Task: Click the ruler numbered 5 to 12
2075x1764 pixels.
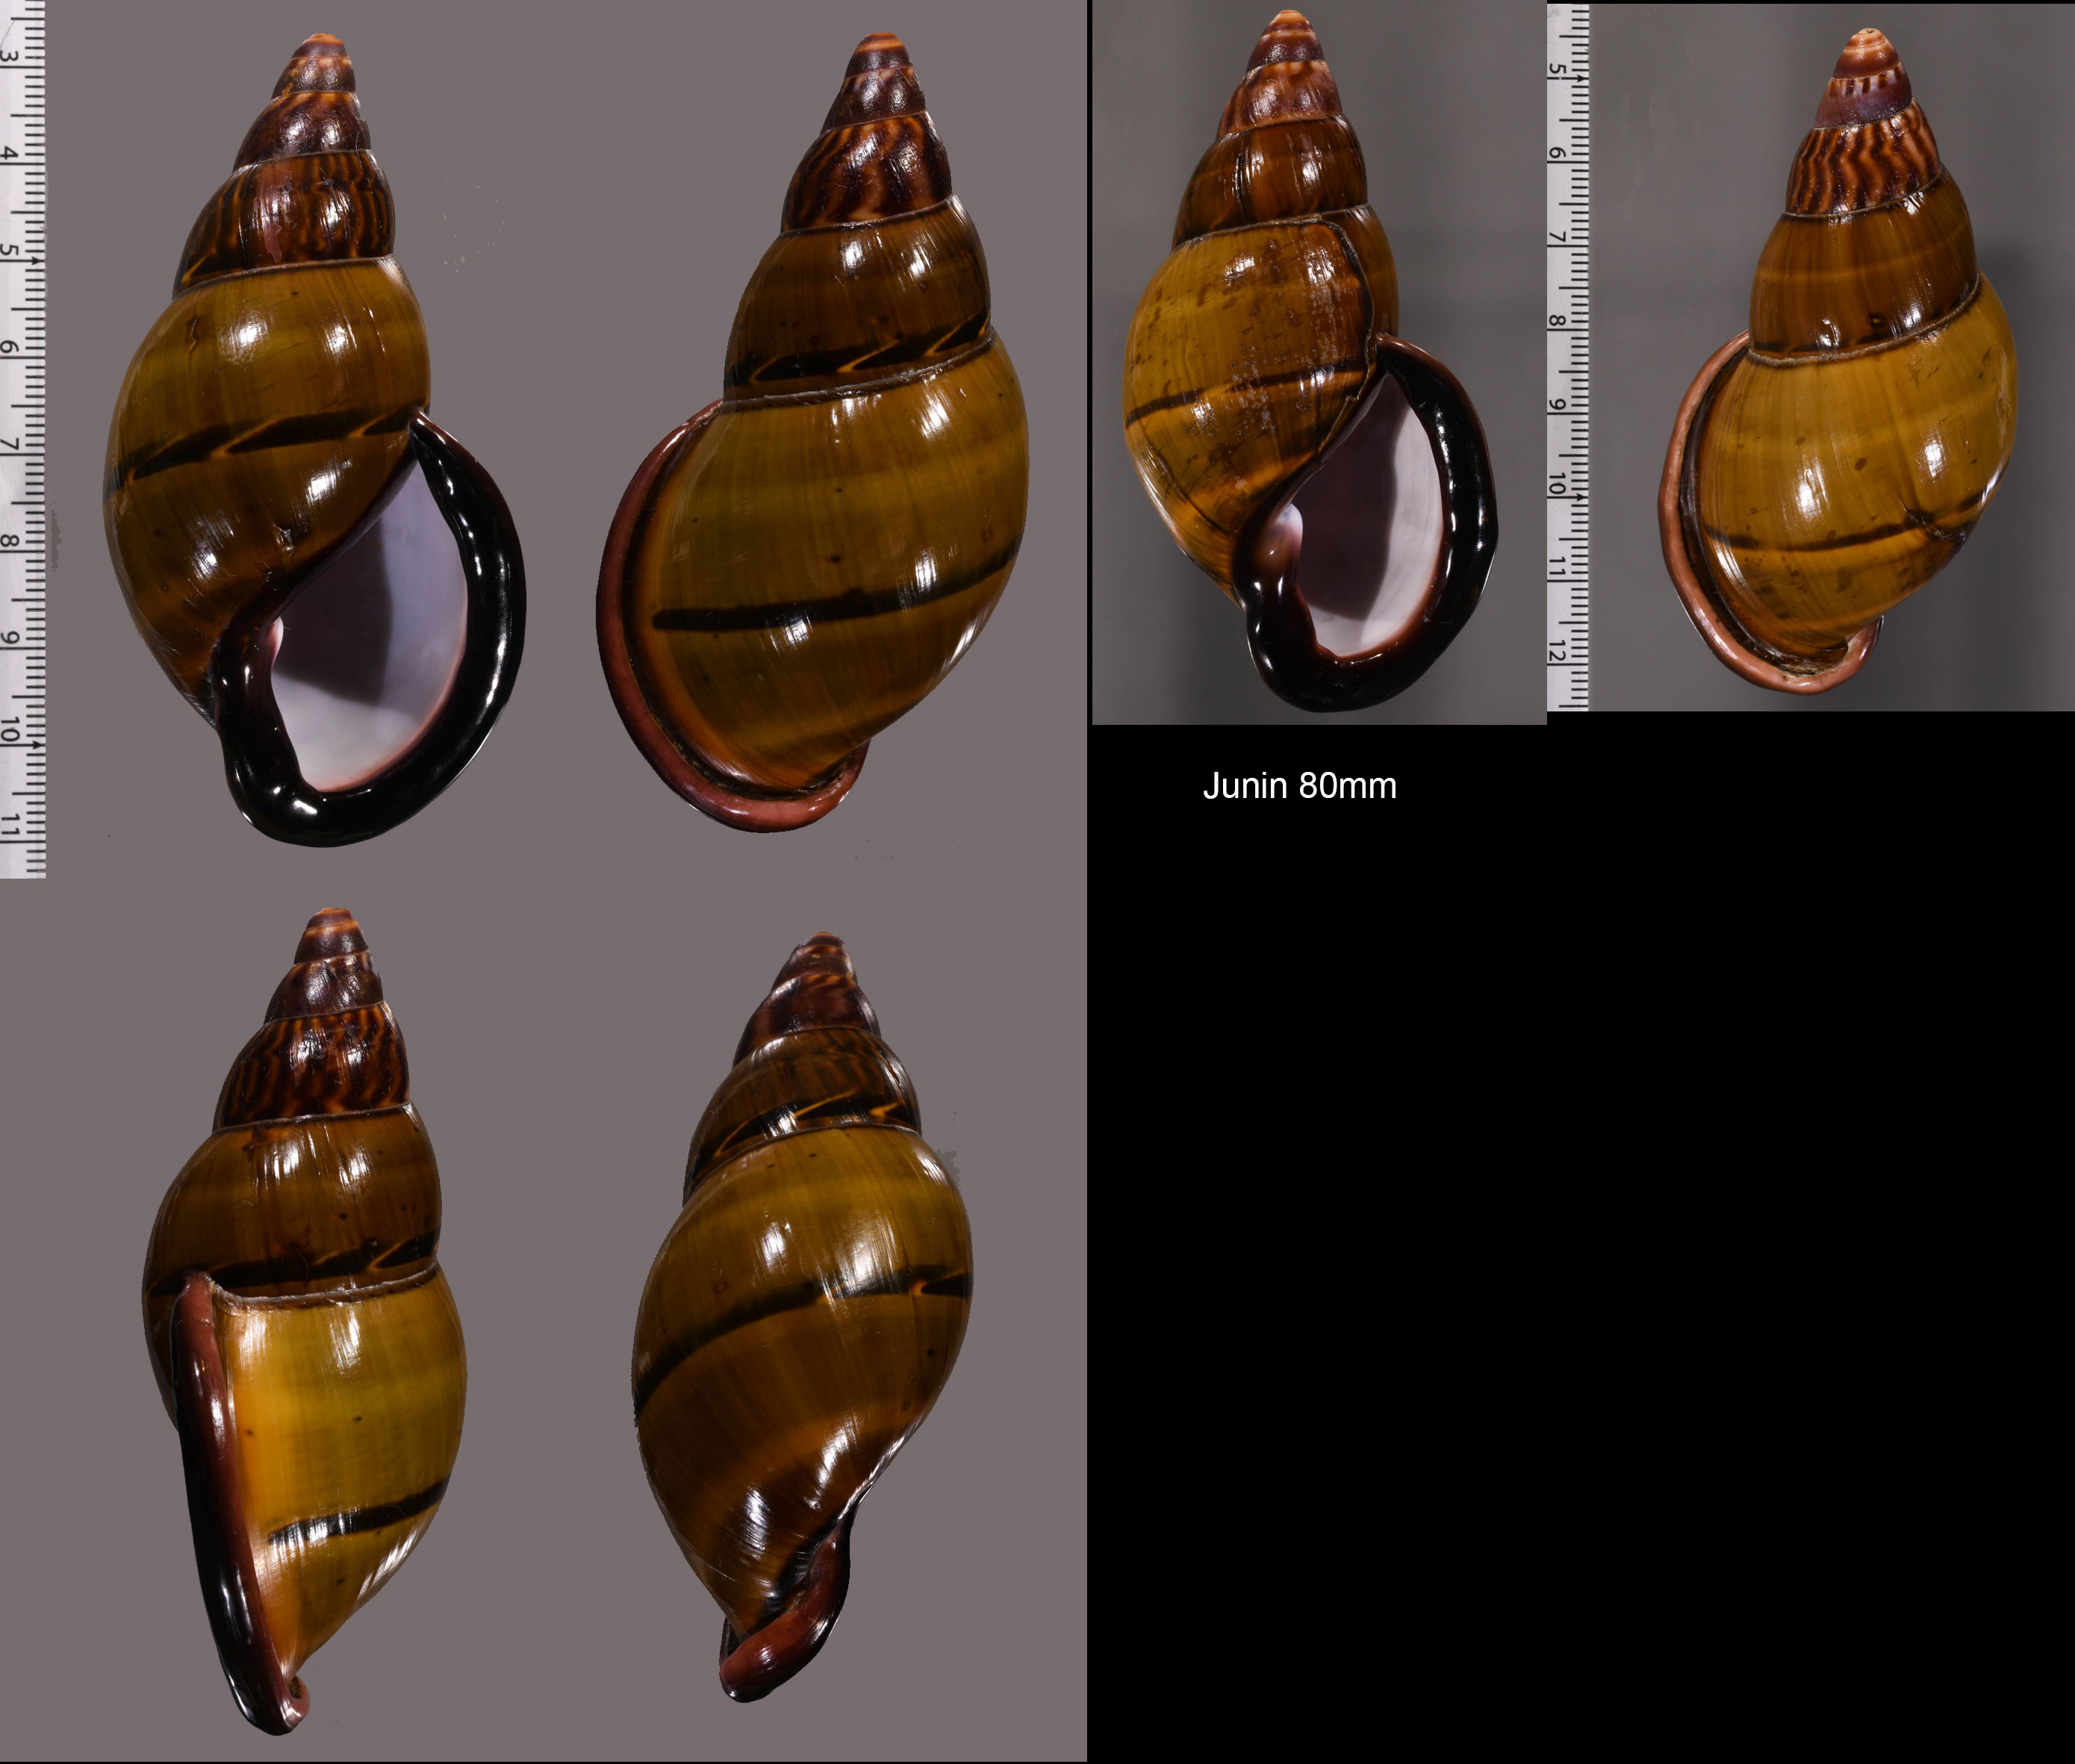Action: 1568,357
